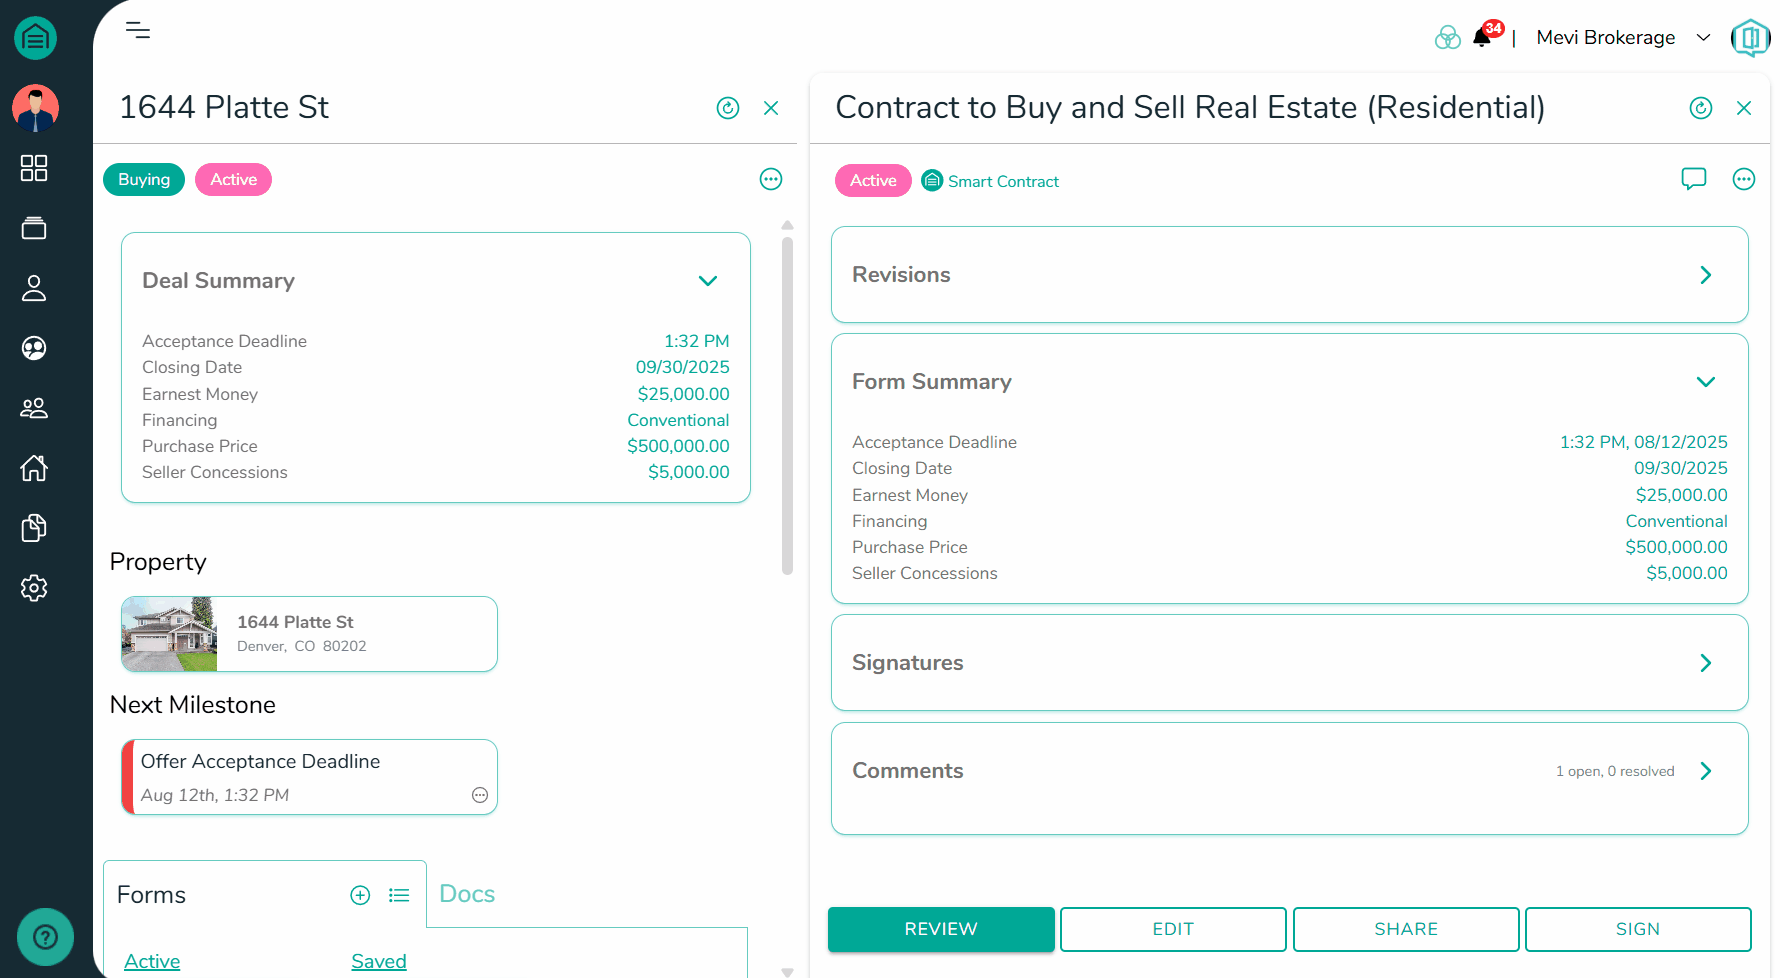Click the REVIEW button
This screenshot has height=978, width=1780.
pyautogui.click(x=941, y=929)
